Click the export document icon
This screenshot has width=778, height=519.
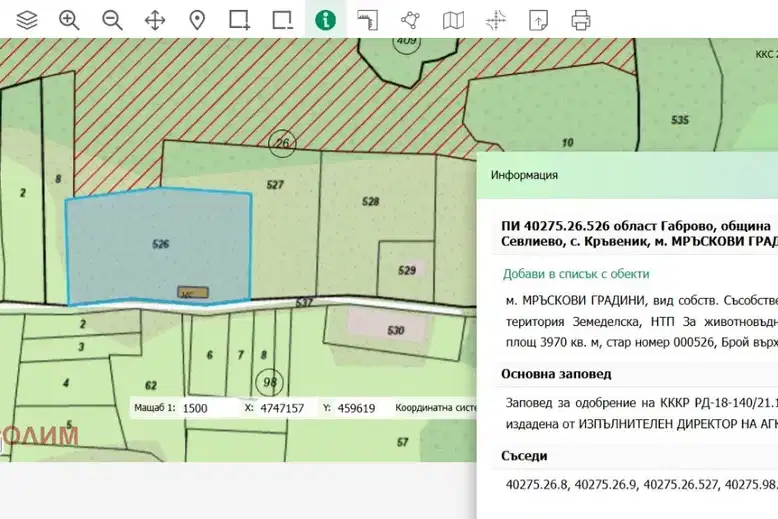tap(538, 20)
